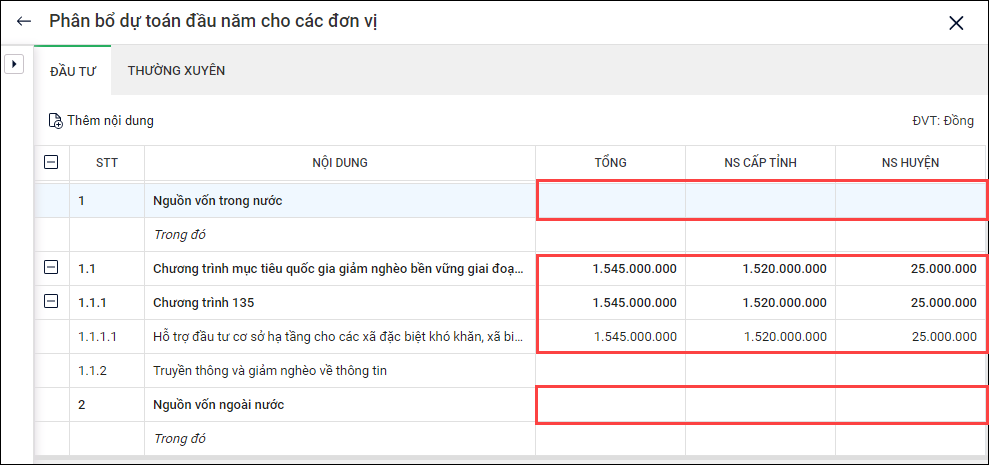Click NS HUYỆN cell of Chương trình 135
The width and height of the screenshot is (989, 465).
pos(910,302)
